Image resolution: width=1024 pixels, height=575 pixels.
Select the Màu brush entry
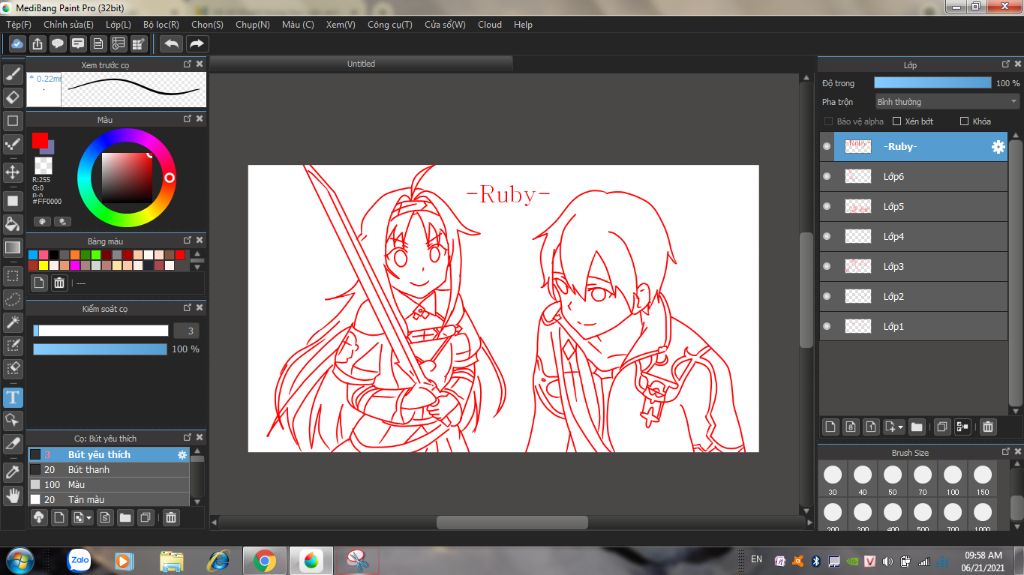108,485
